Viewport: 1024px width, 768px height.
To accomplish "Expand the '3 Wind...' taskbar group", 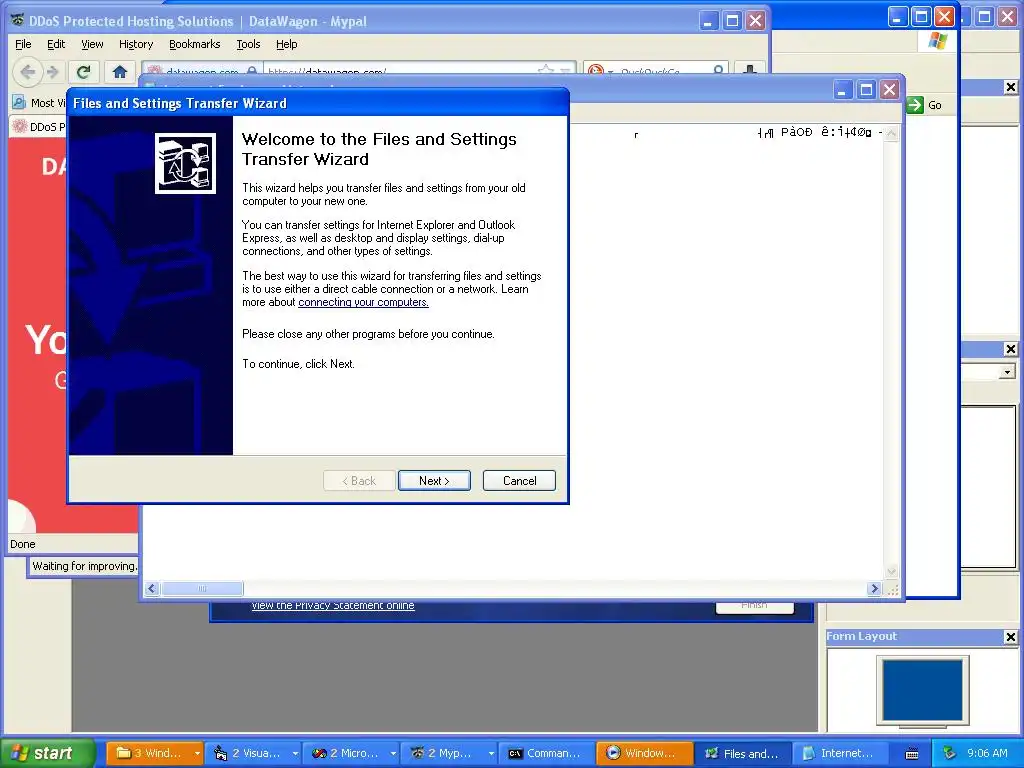I will point(197,754).
